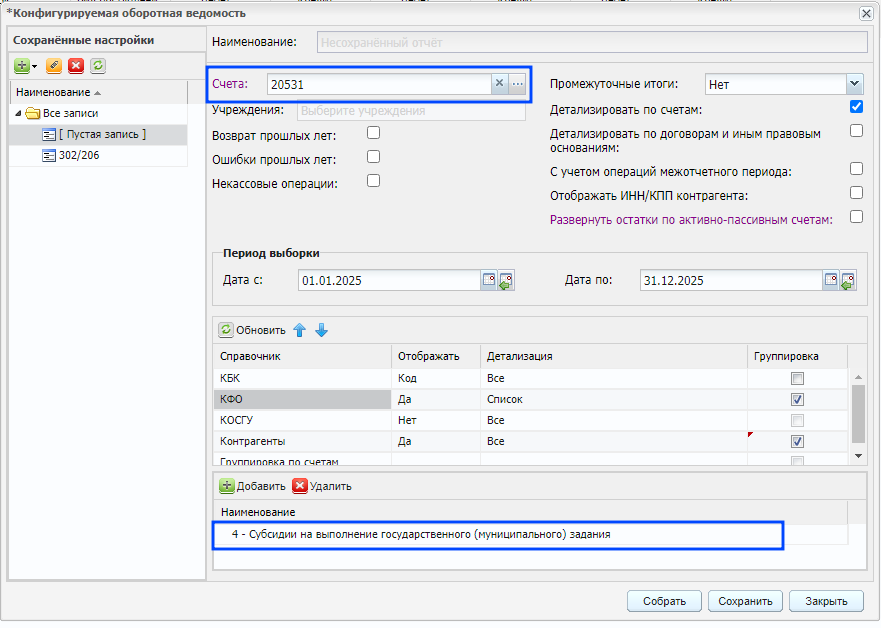Click the red delete setting icon

point(76,66)
